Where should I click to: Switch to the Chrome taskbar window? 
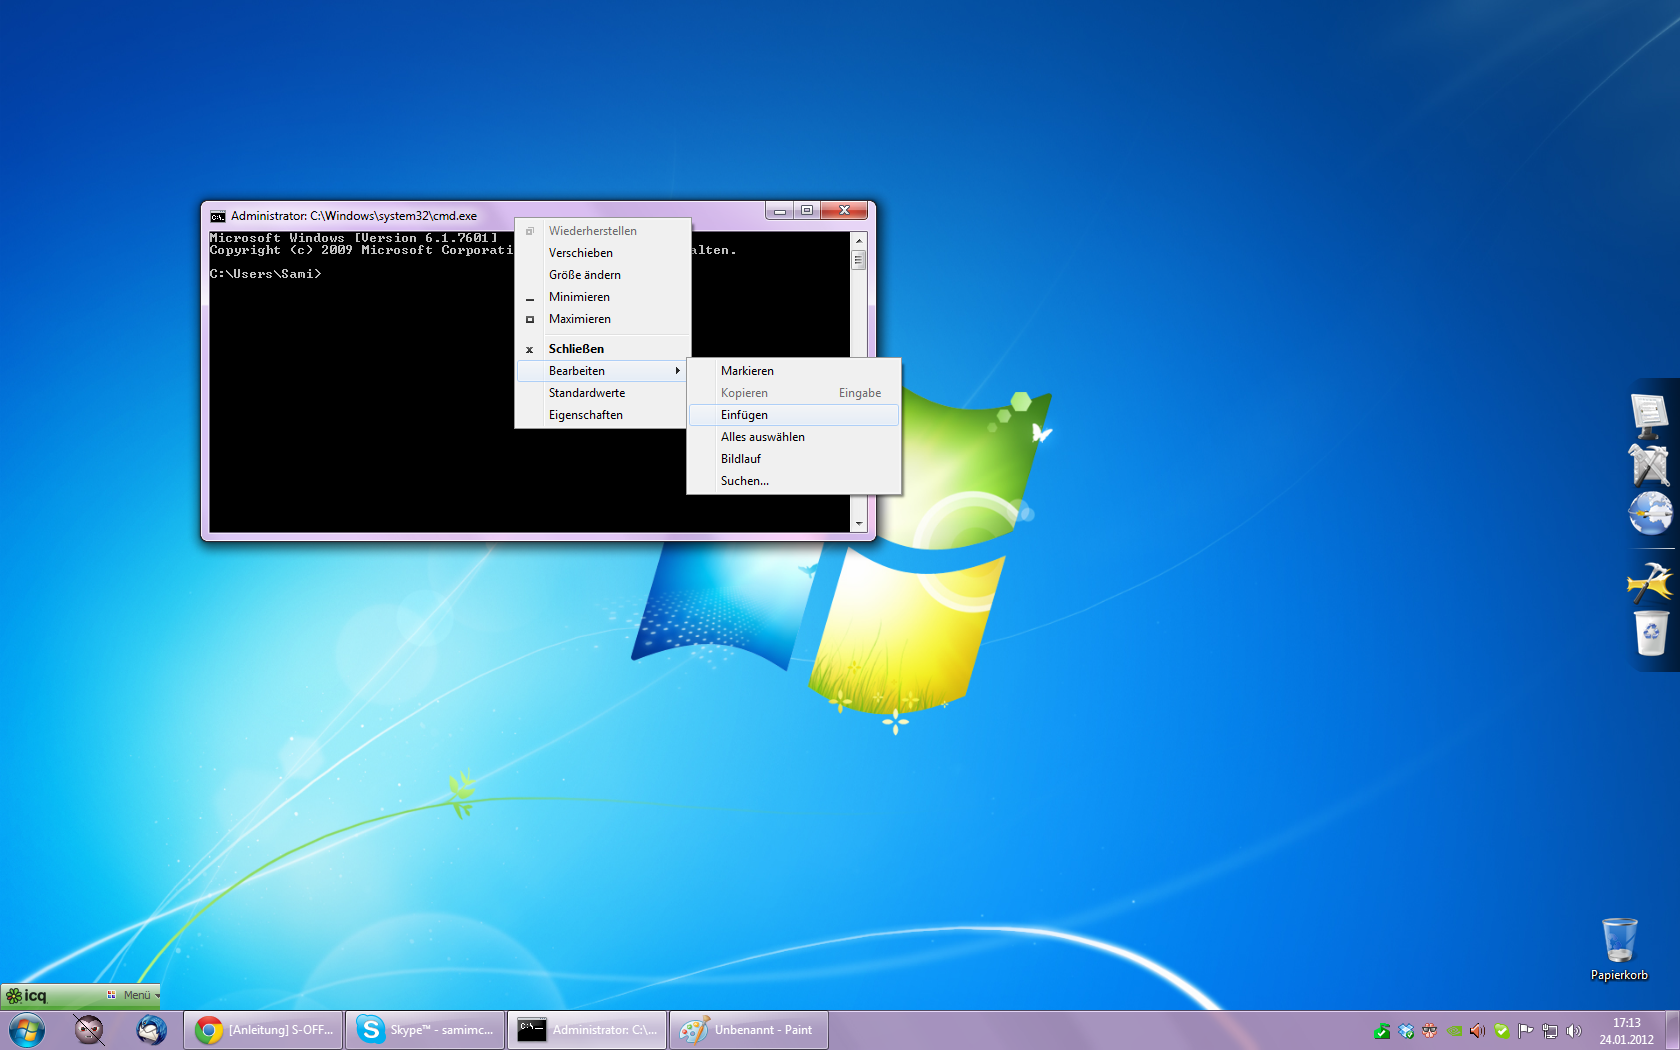click(264, 1029)
